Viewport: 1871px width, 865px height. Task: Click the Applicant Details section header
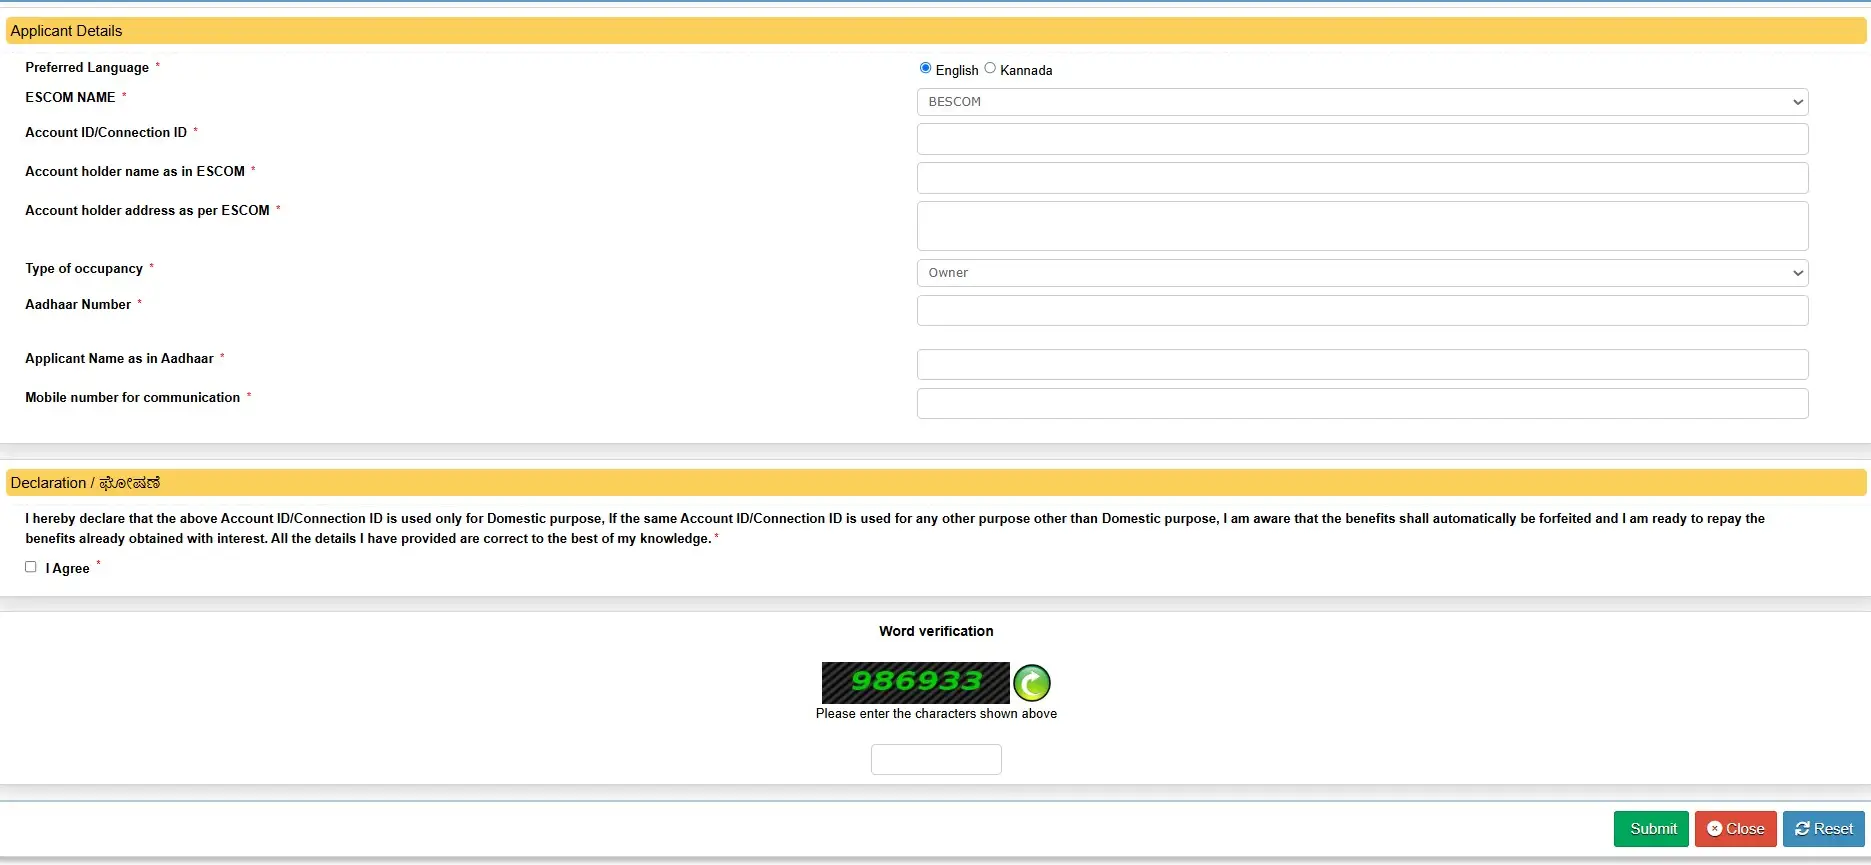pos(936,31)
